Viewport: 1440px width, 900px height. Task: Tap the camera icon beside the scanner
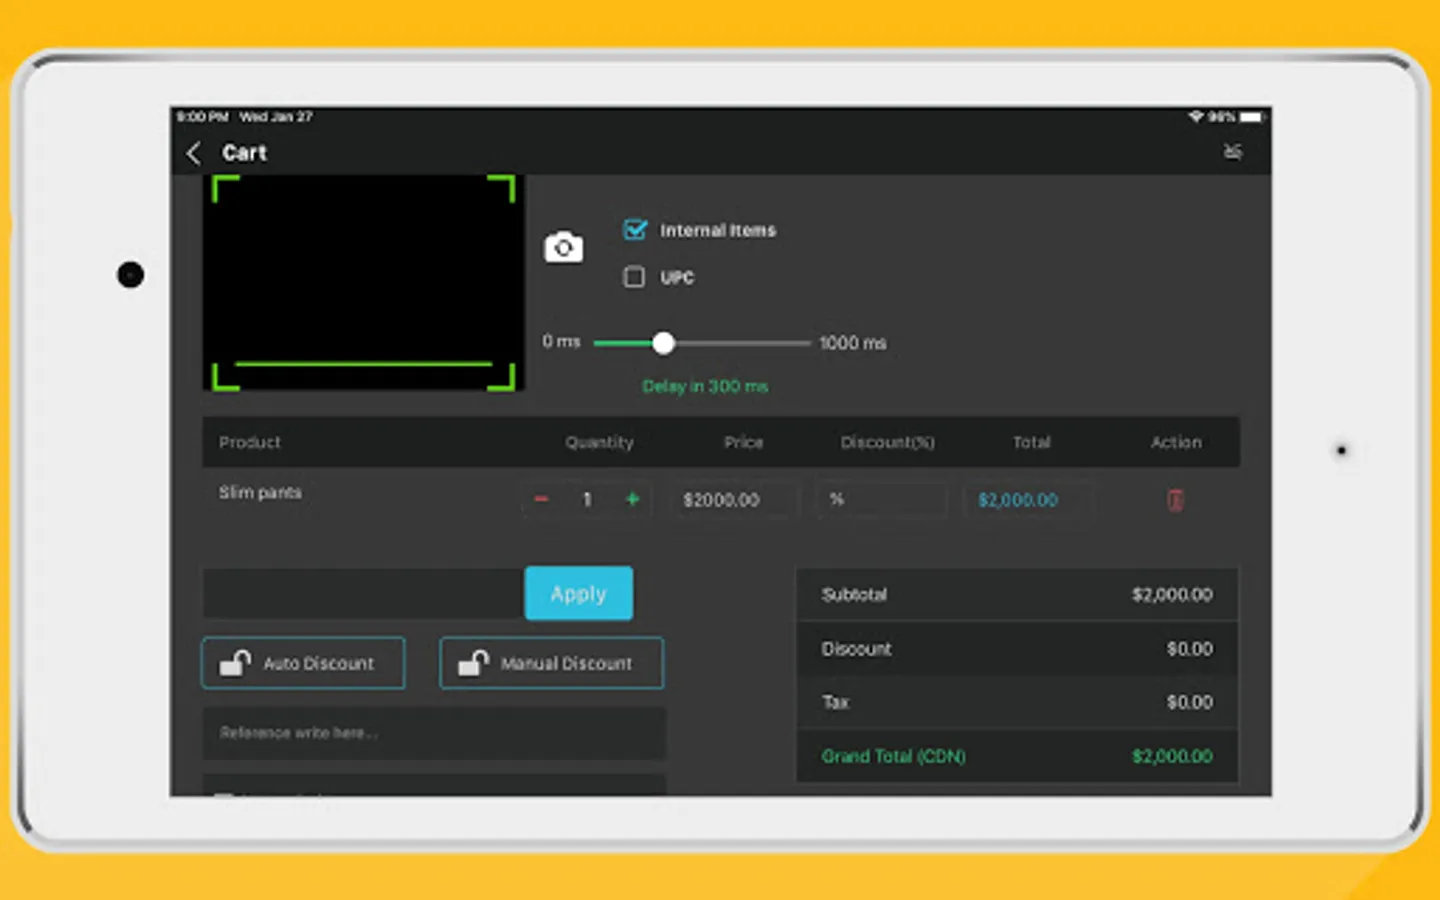click(564, 247)
